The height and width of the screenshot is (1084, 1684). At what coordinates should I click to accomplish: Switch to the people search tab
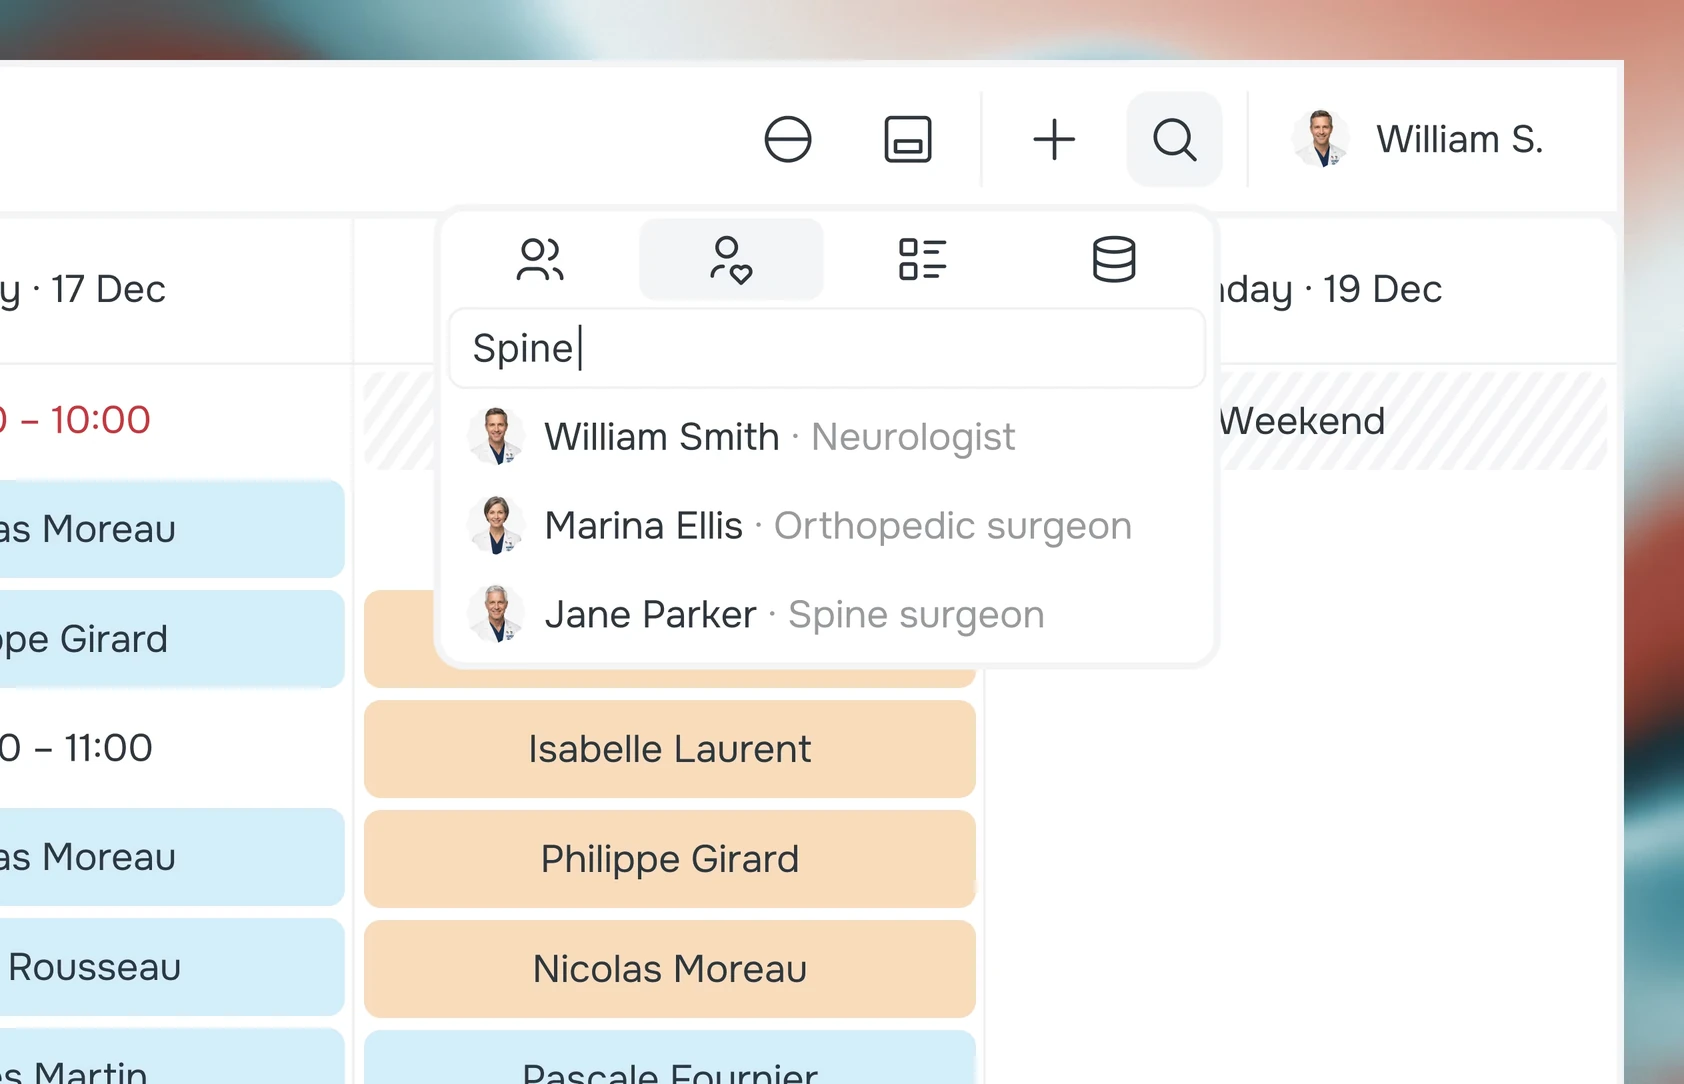point(540,260)
